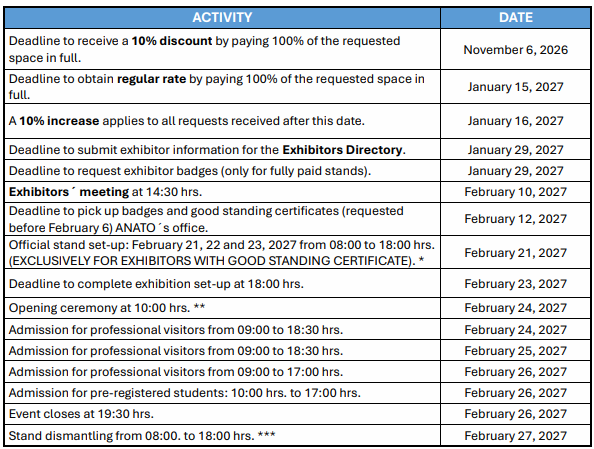
Task: Click the February 10, 2027 date cell
Action: tap(516, 192)
